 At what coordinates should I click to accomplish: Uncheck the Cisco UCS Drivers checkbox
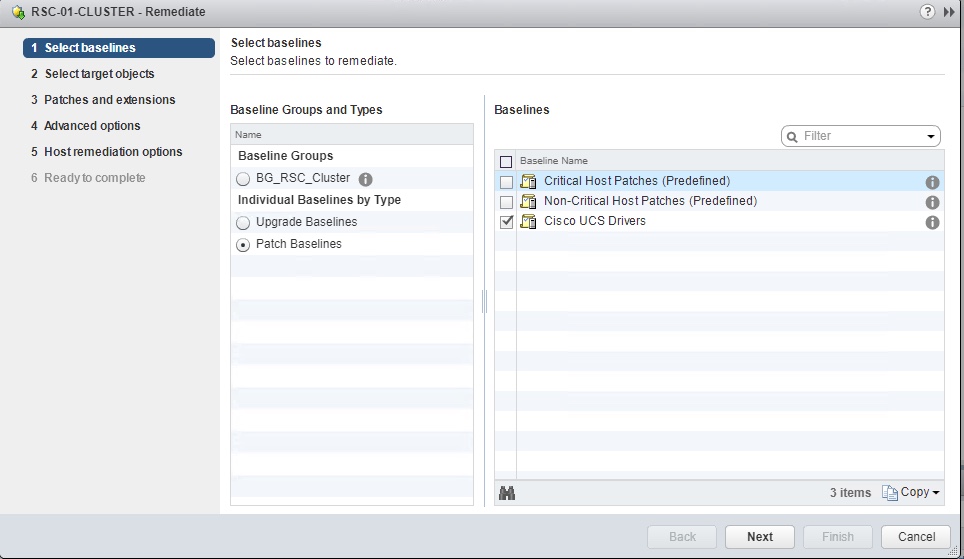(506, 222)
